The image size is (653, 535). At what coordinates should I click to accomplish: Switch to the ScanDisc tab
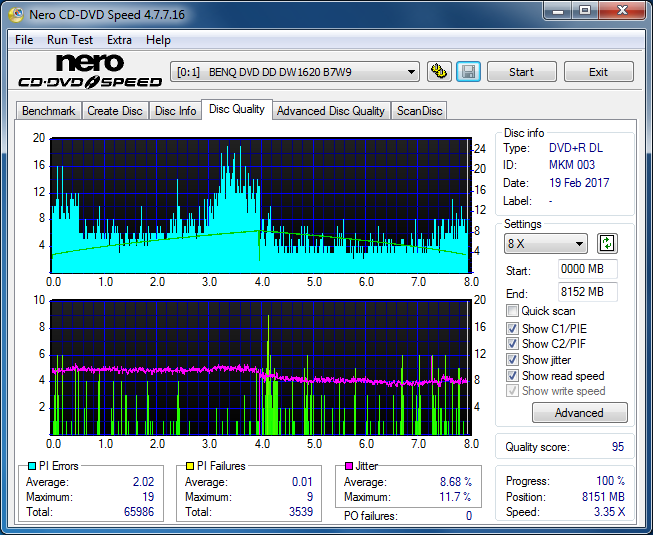pos(419,111)
